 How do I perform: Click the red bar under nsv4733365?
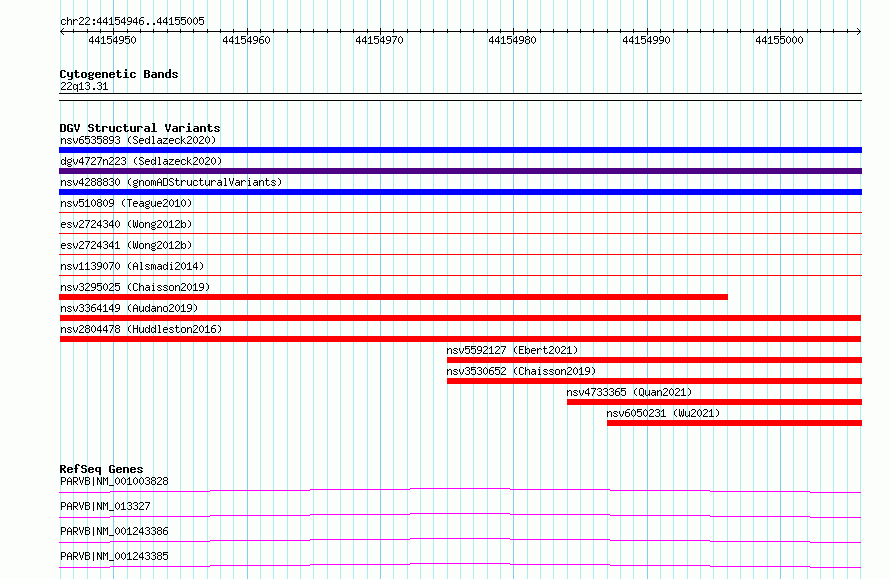[714, 402]
